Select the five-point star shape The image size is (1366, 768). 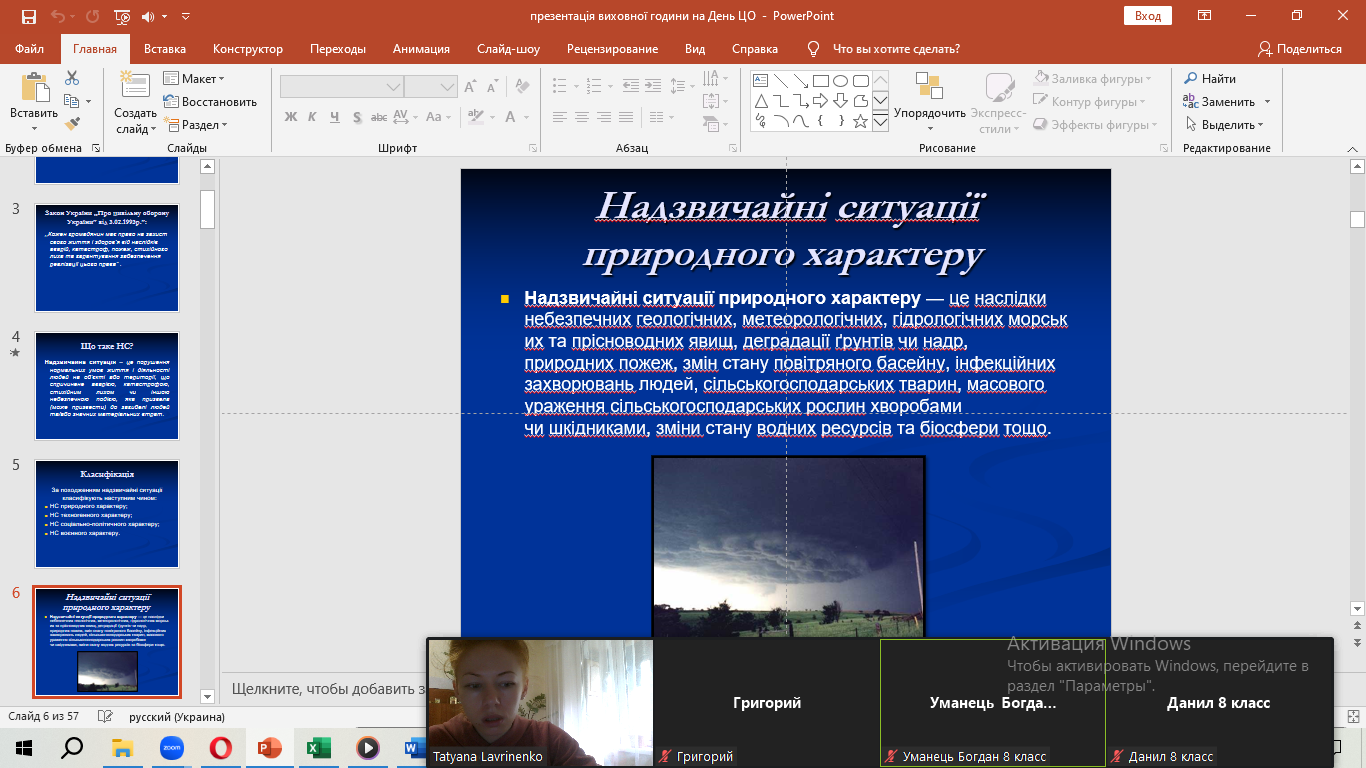(860, 121)
